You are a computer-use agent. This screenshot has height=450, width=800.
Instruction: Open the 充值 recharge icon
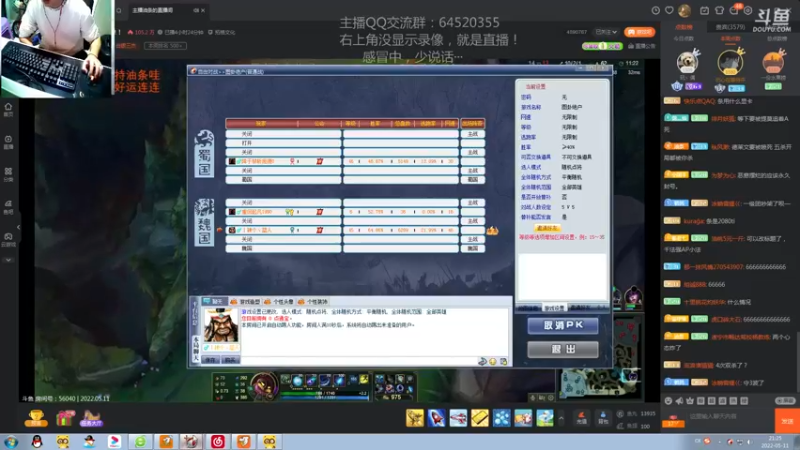point(581,418)
